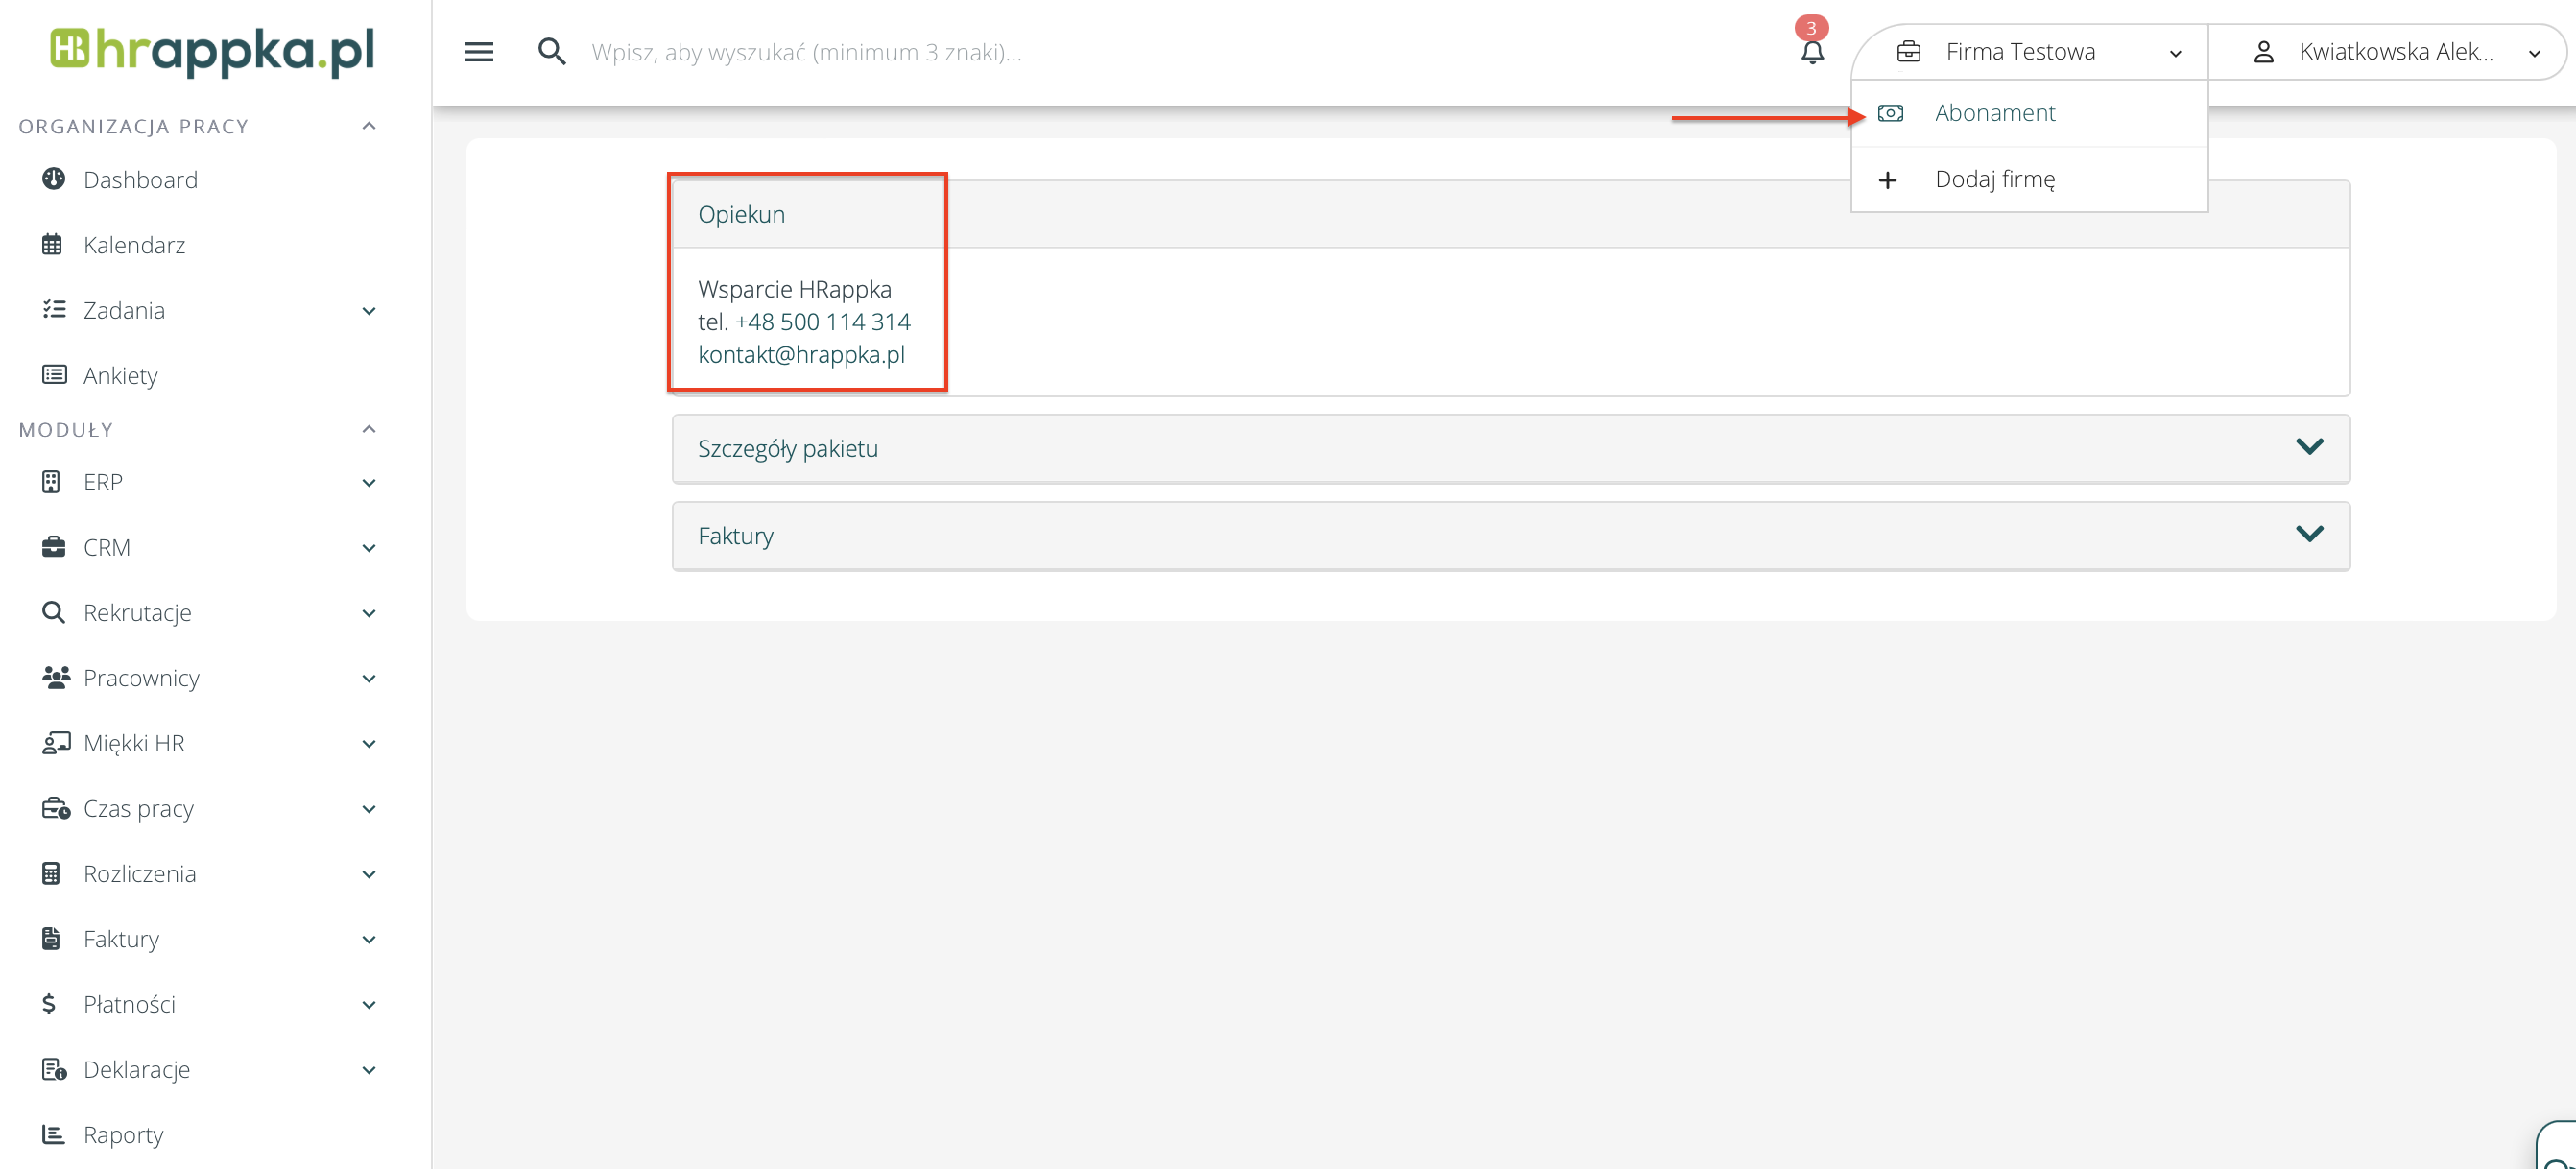Click the hrappka.pl logo
This screenshot has height=1169, width=2576.
212,50
